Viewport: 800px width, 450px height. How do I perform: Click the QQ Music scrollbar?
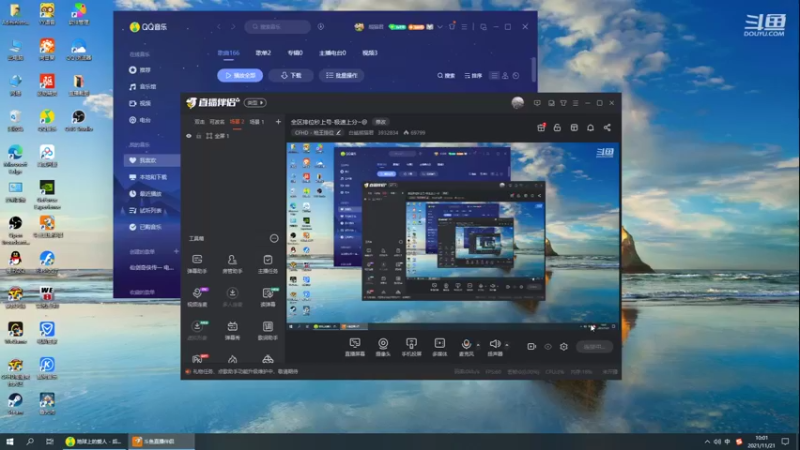pyautogui.click(x=534, y=69)
